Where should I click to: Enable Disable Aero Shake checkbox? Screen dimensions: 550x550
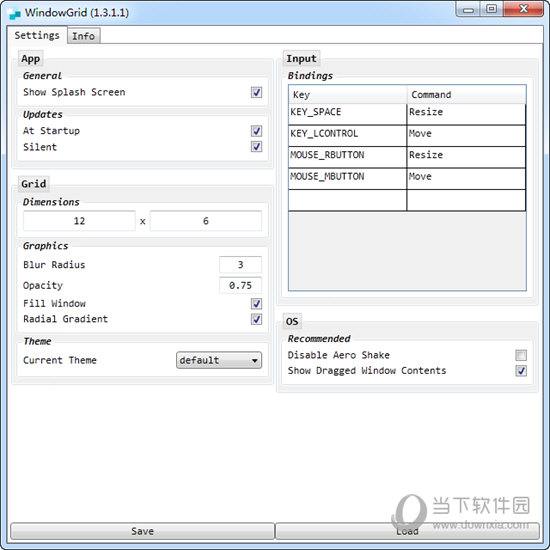coord(521,355)
